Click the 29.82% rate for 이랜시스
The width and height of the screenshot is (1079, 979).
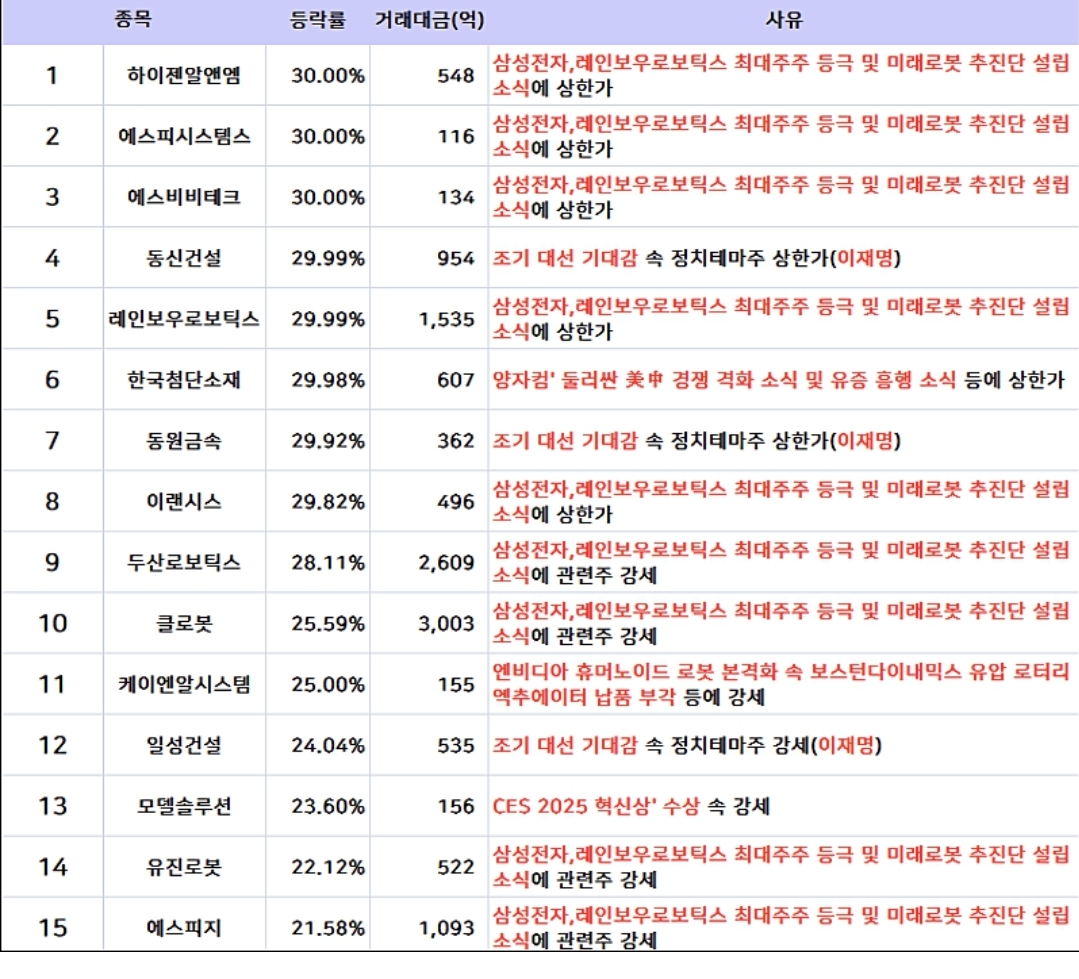click(x=328, y=502)
